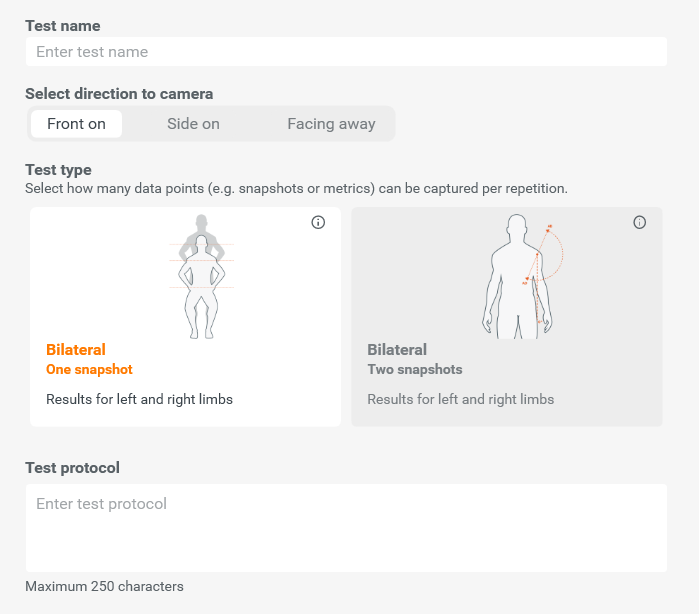Focus the Enter test name field

point(346,52)
